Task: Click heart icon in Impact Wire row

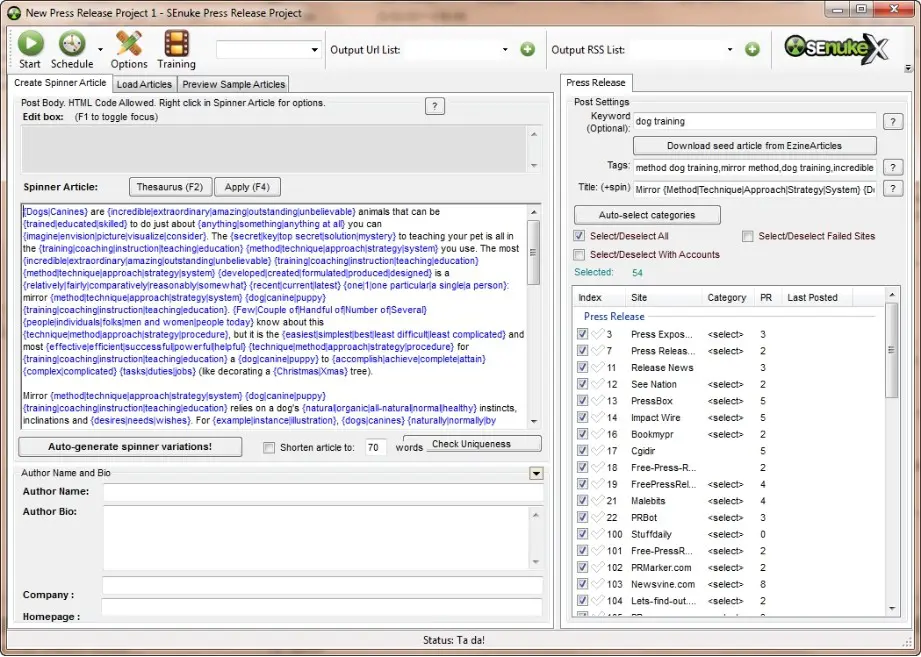Action: pyautogui.click(x=597, y=417)
